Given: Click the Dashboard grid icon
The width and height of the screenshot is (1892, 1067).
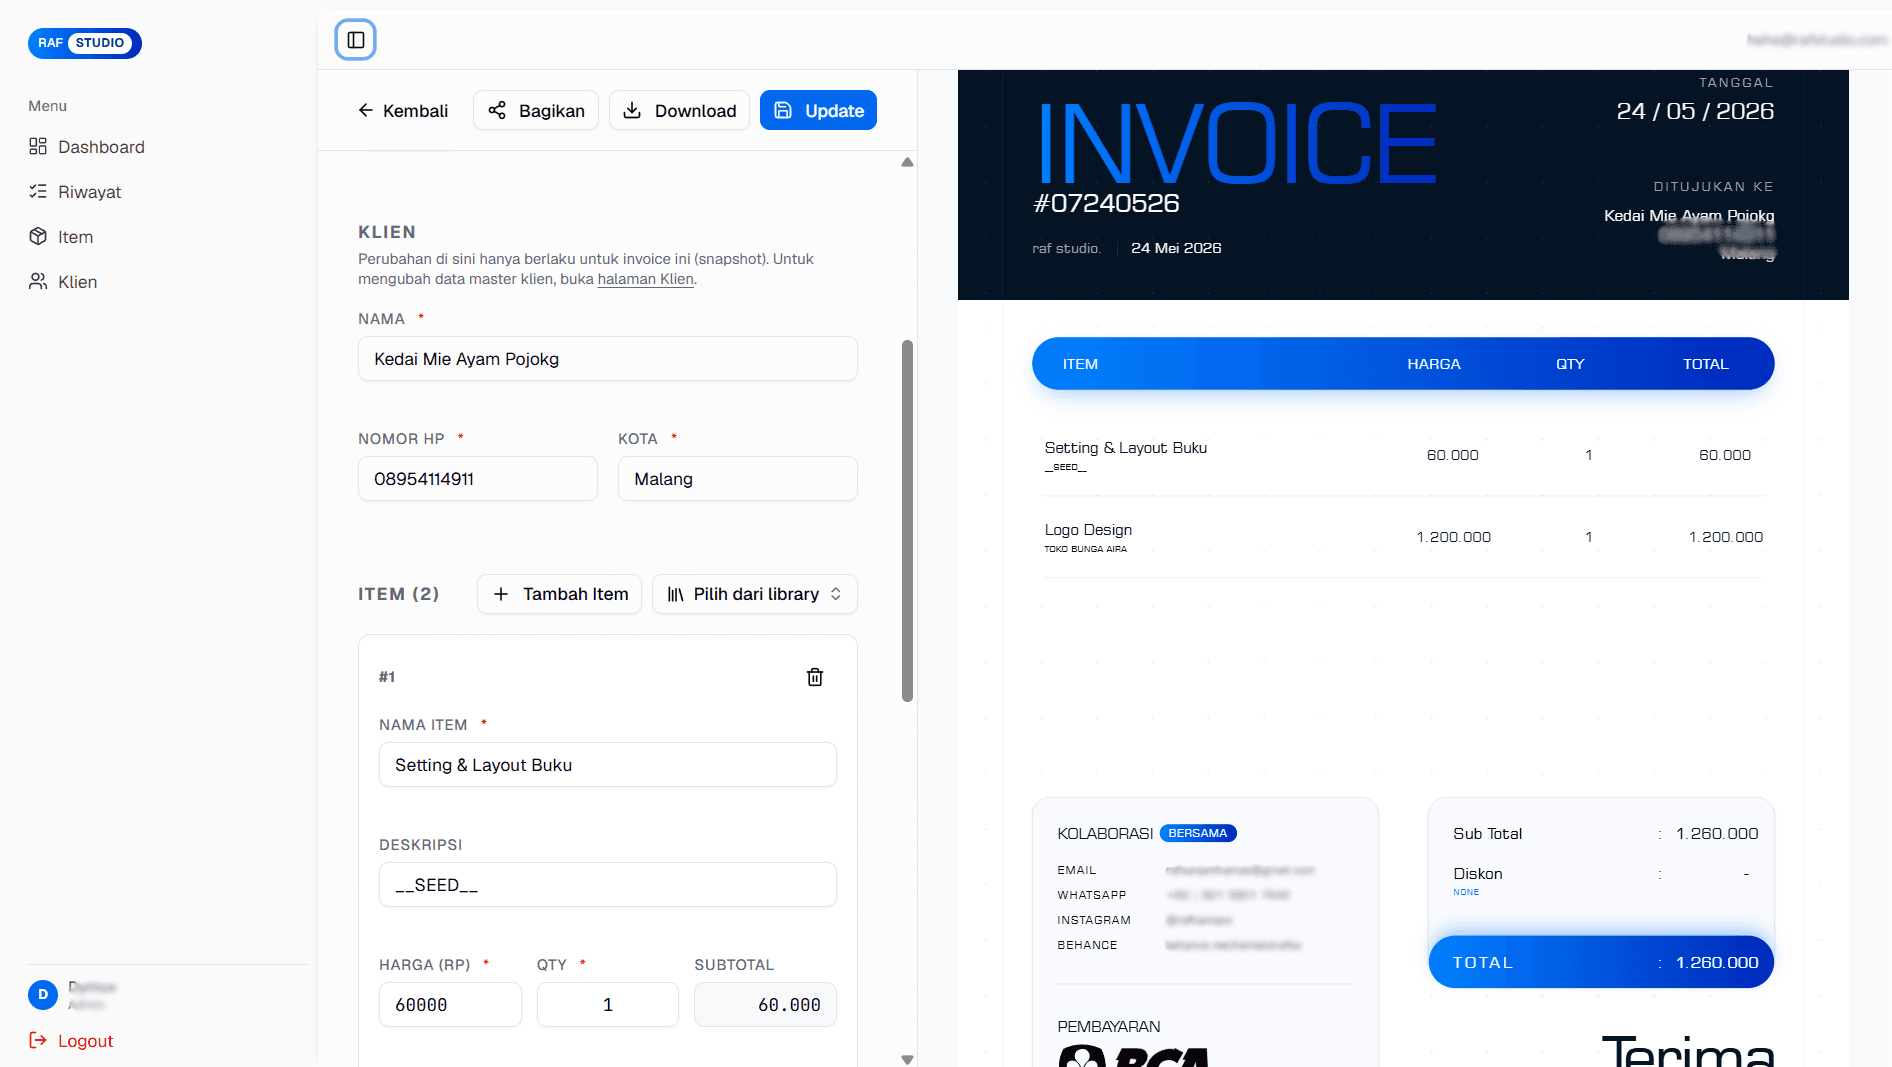Looking at the screenshot, I should (x=38, y=147).
